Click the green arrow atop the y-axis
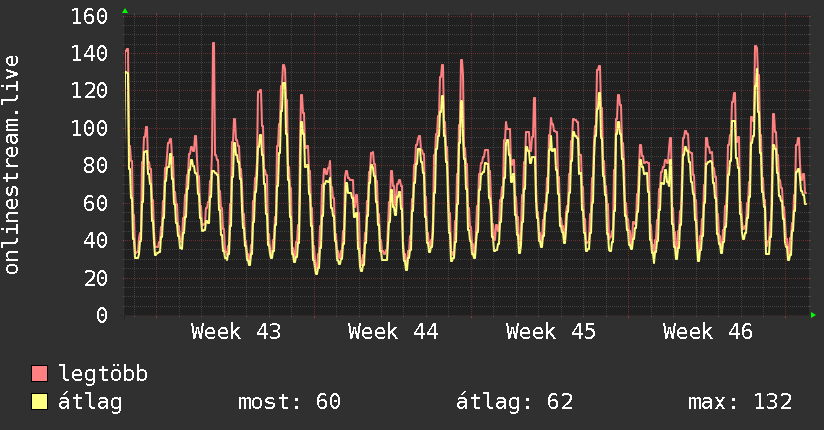Screen dimensions: 824x430 (x=125, y=11)
